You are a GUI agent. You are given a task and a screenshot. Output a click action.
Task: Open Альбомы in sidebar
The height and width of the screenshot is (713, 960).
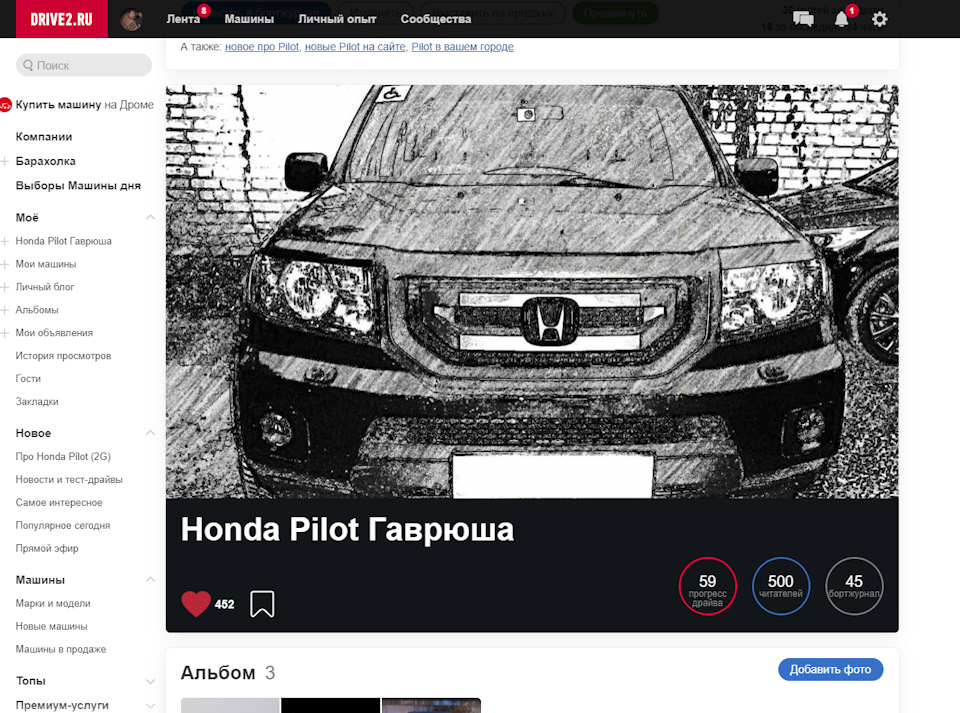tap(37, 310)
